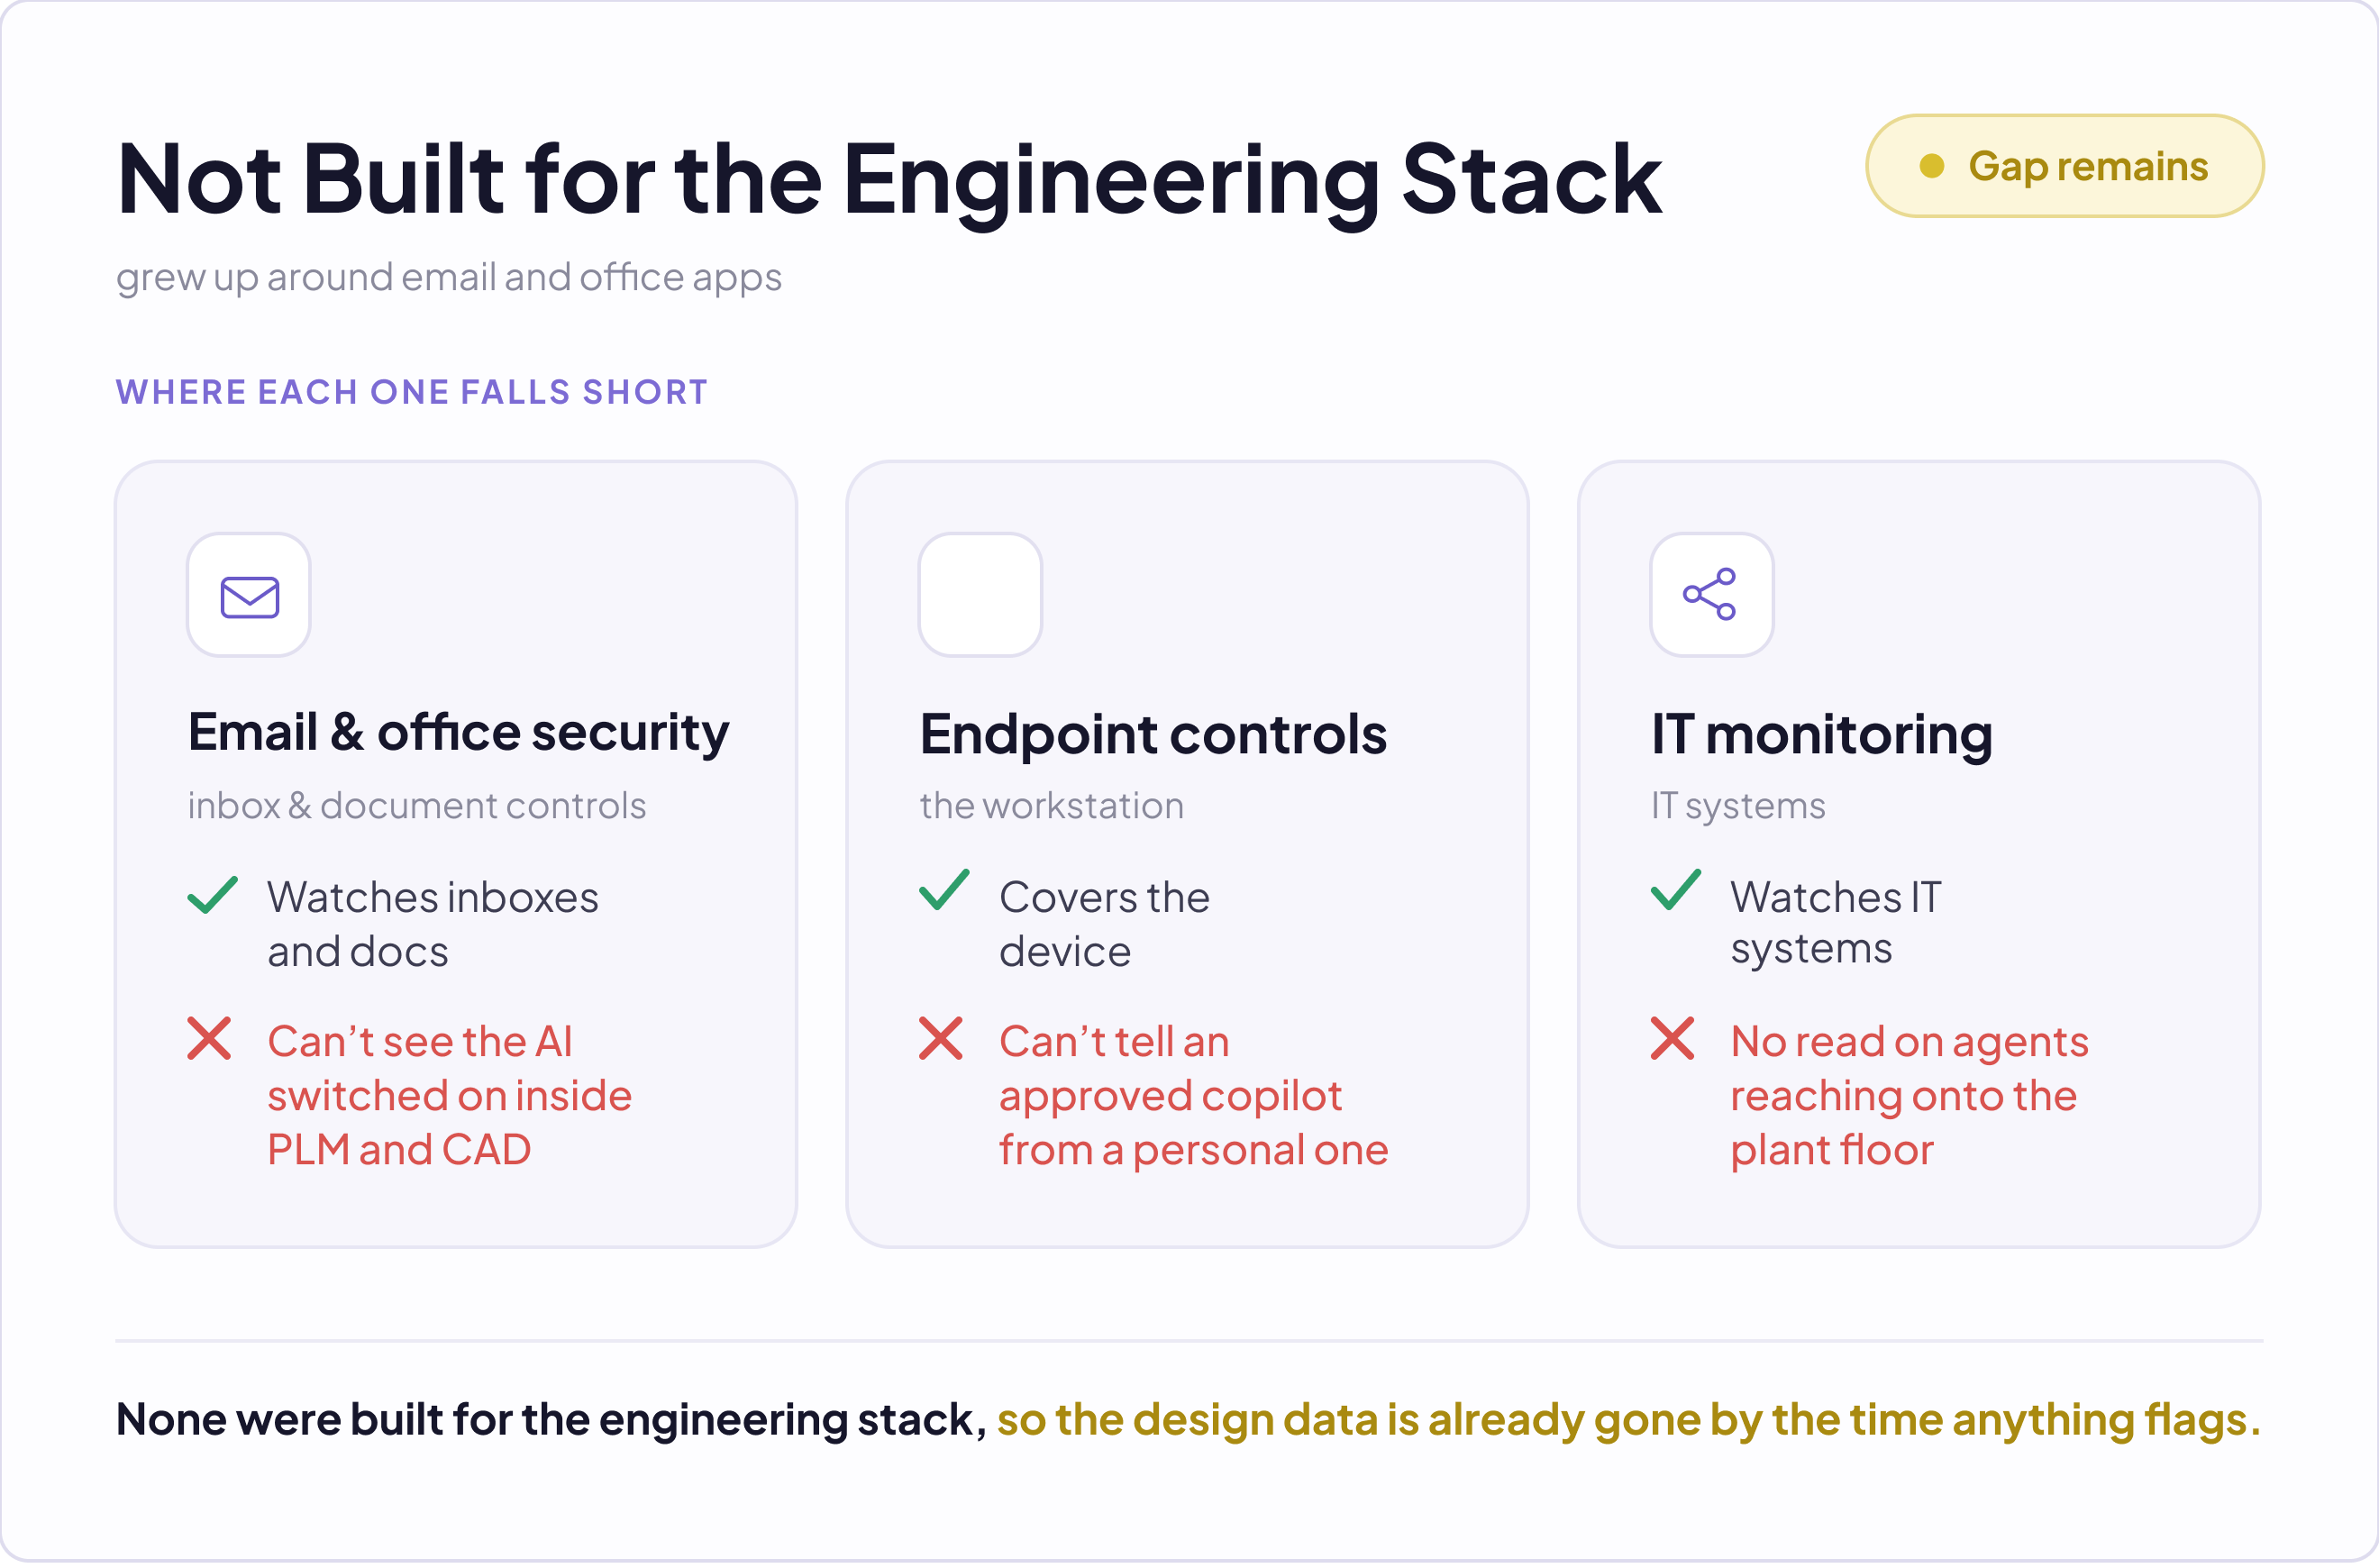Viewport: 2379px width, 1568px height.
Task: Click green checkmark beside Watches inboxes and docs
Action: pos(213,895)
